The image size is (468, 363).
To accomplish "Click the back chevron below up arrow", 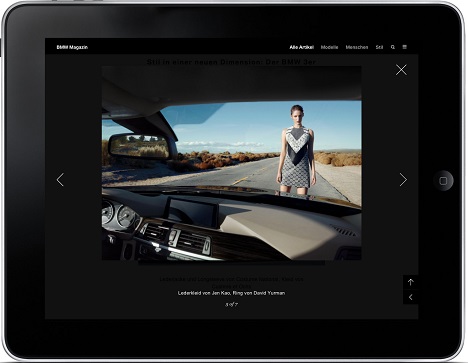I will click(x=410, y=297).
